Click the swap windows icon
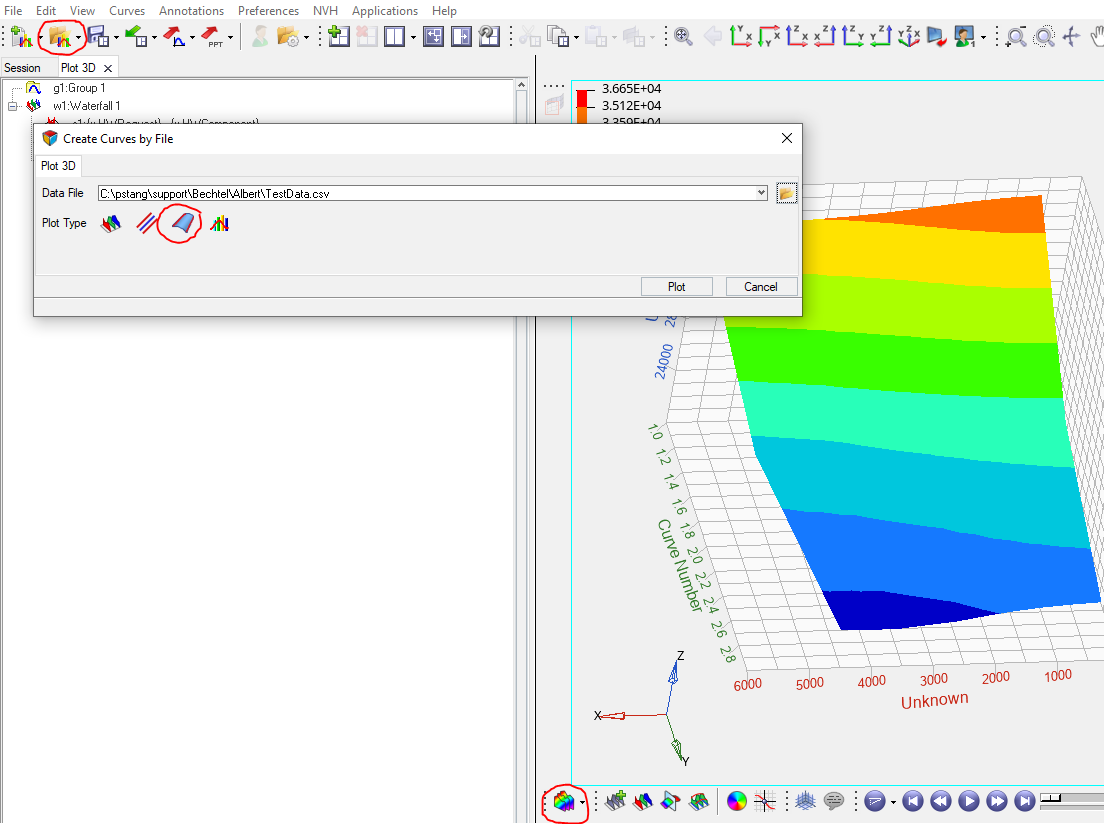The image size is (1104, 824). pyautogui.click(x=461, y=36)
